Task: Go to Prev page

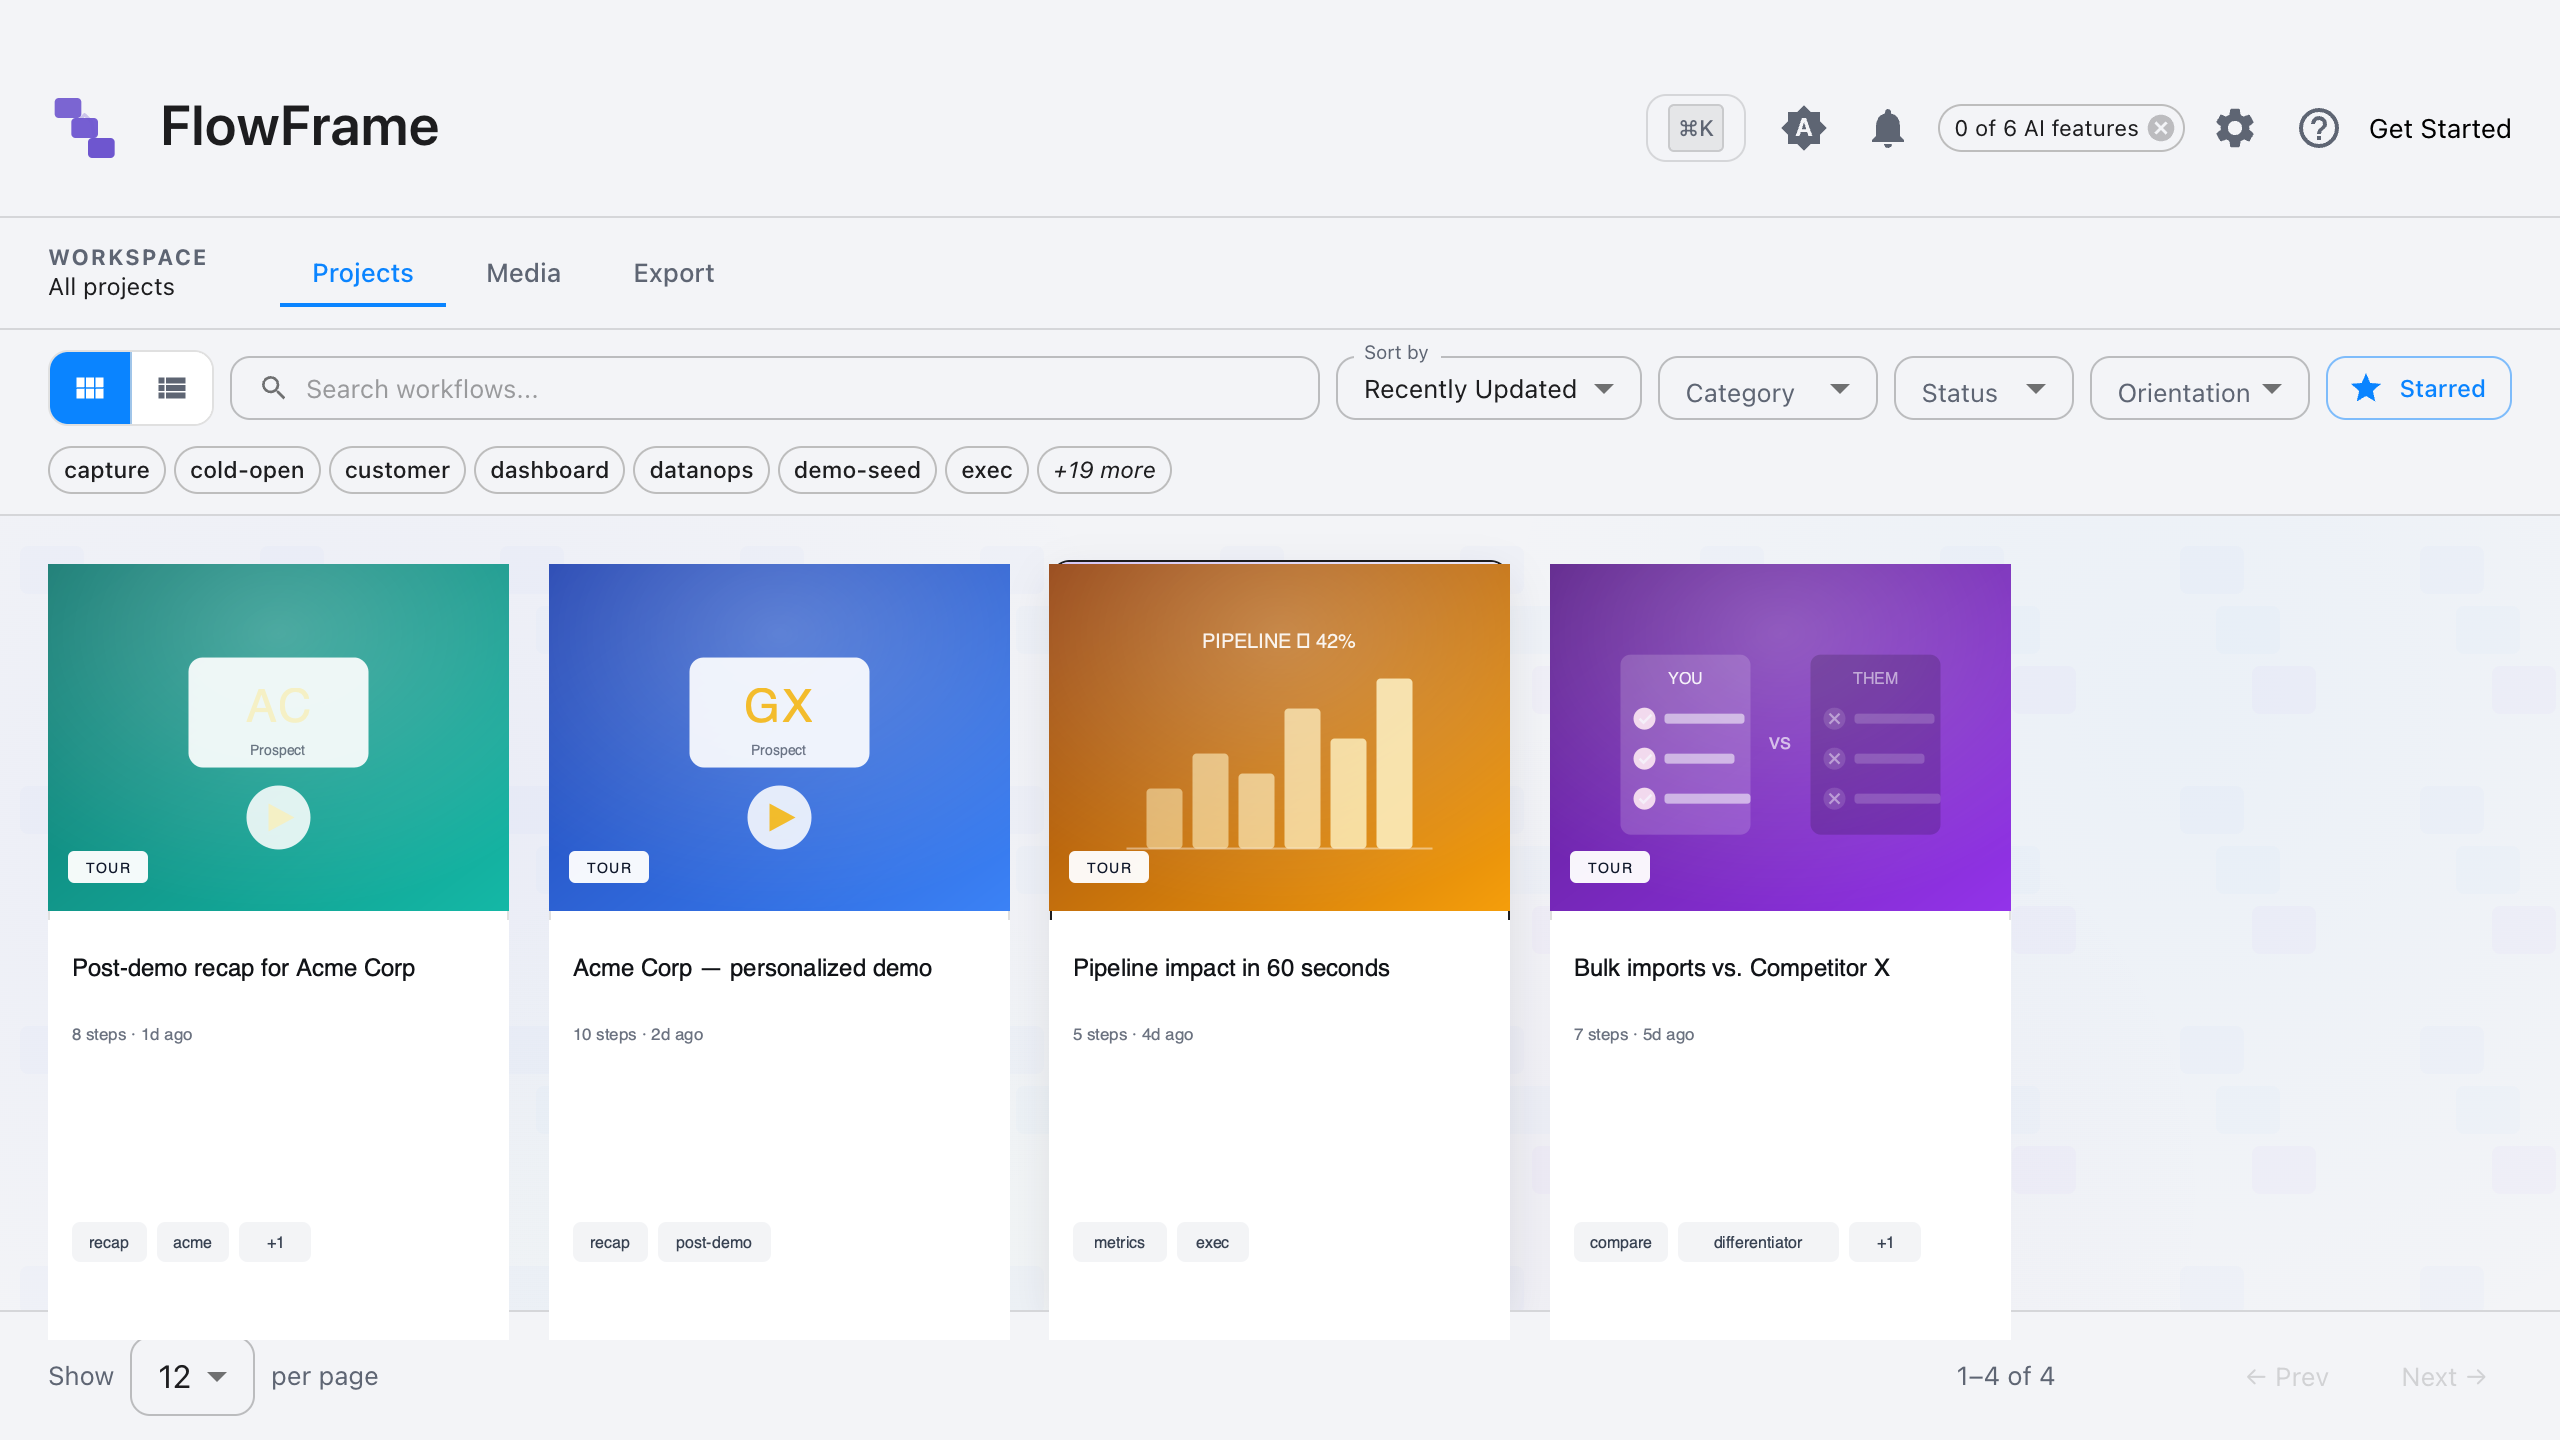Action: [2287, 1377]
